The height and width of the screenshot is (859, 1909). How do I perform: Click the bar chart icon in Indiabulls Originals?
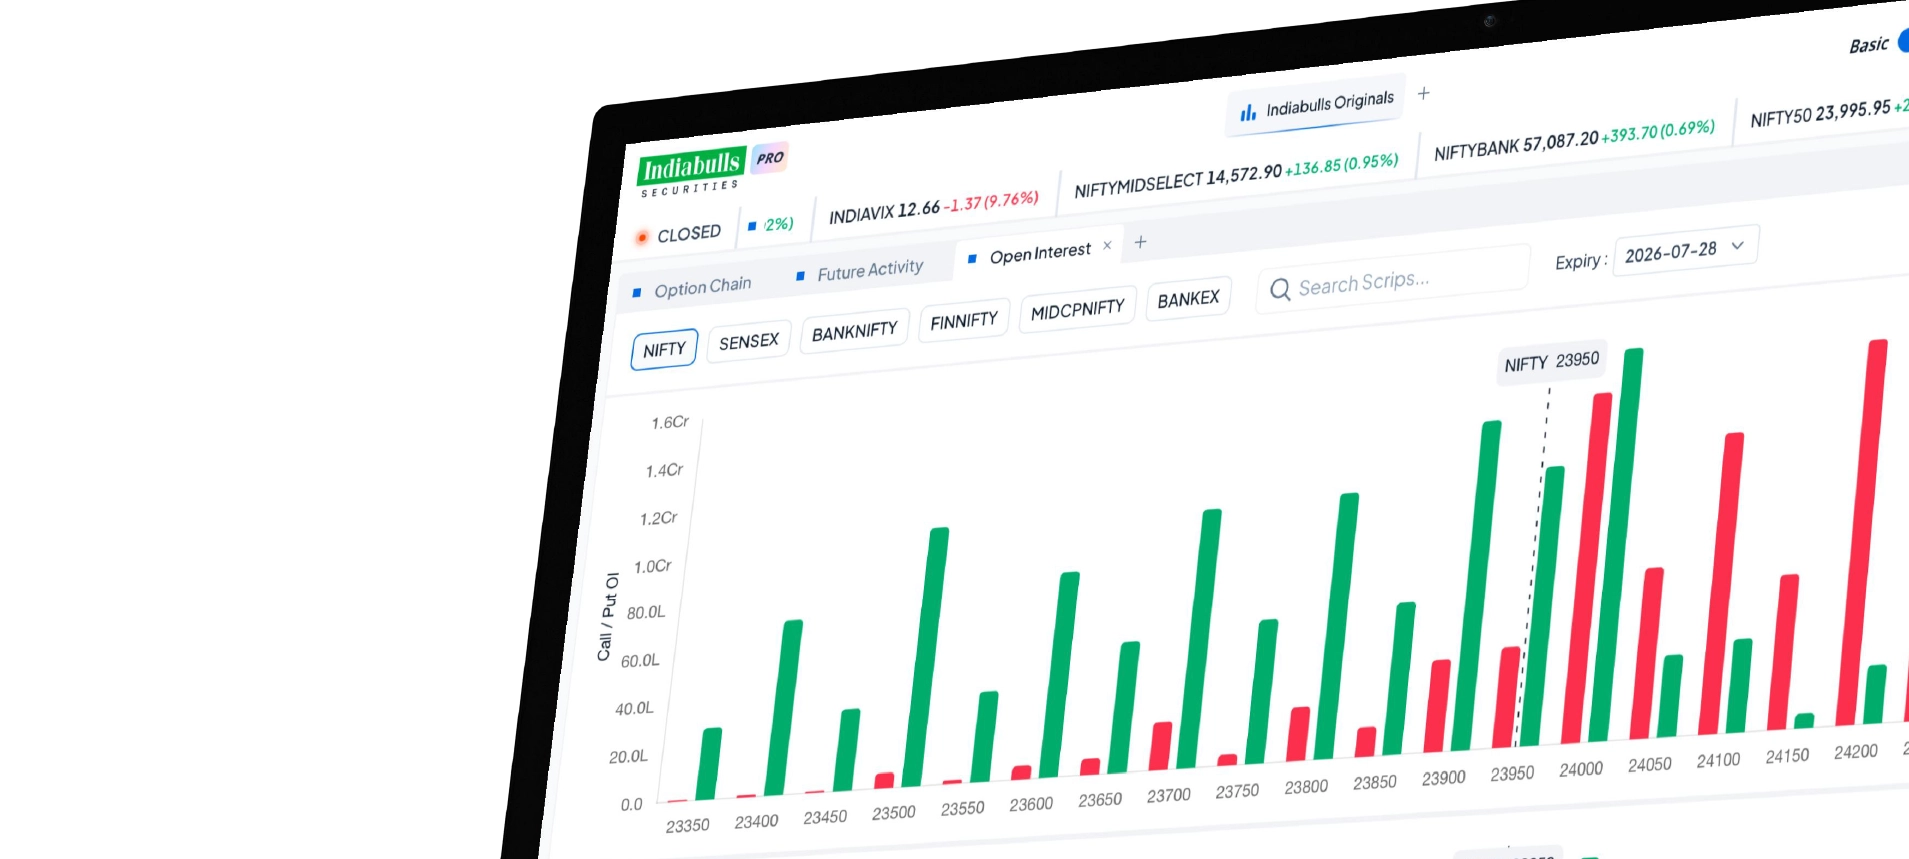click(x=1248, y=113)
